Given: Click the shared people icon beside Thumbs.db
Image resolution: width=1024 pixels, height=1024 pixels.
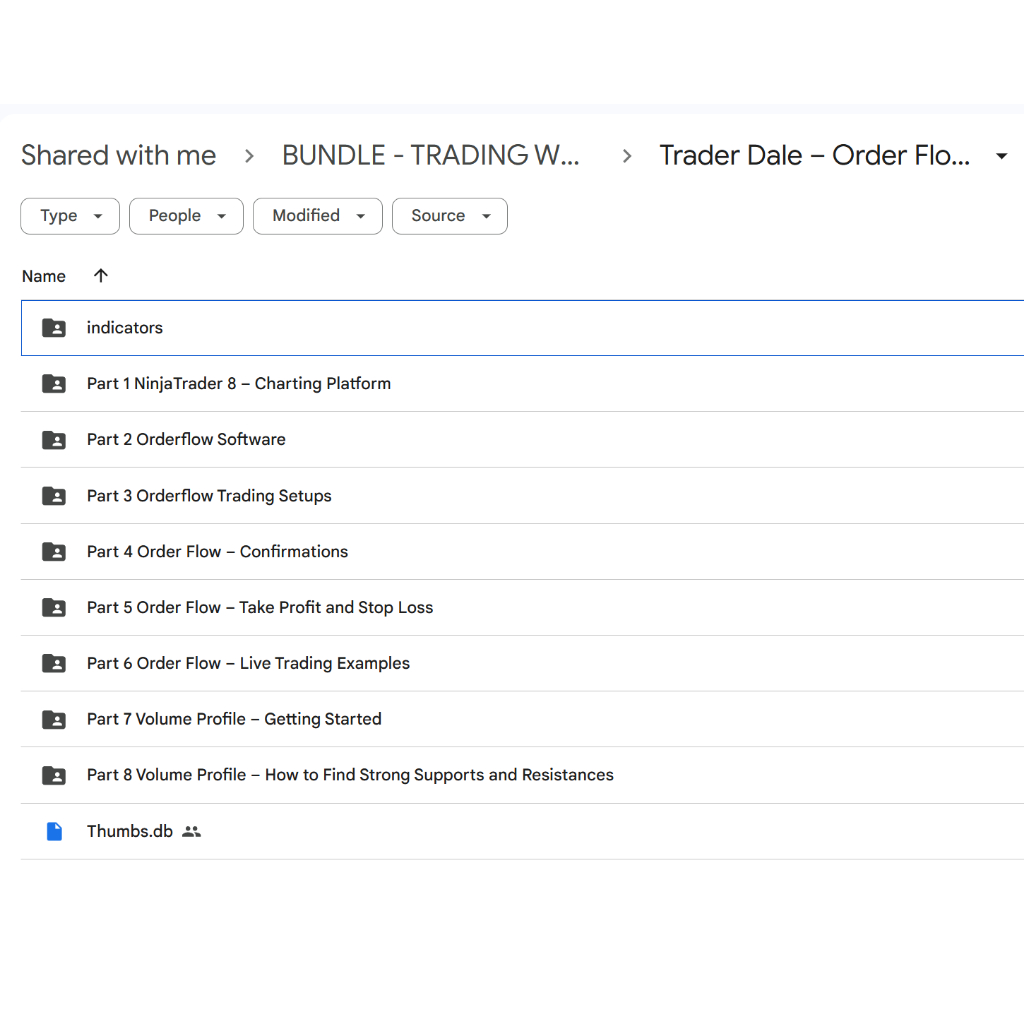Looking at the screenshot, I should click(191, 831).
